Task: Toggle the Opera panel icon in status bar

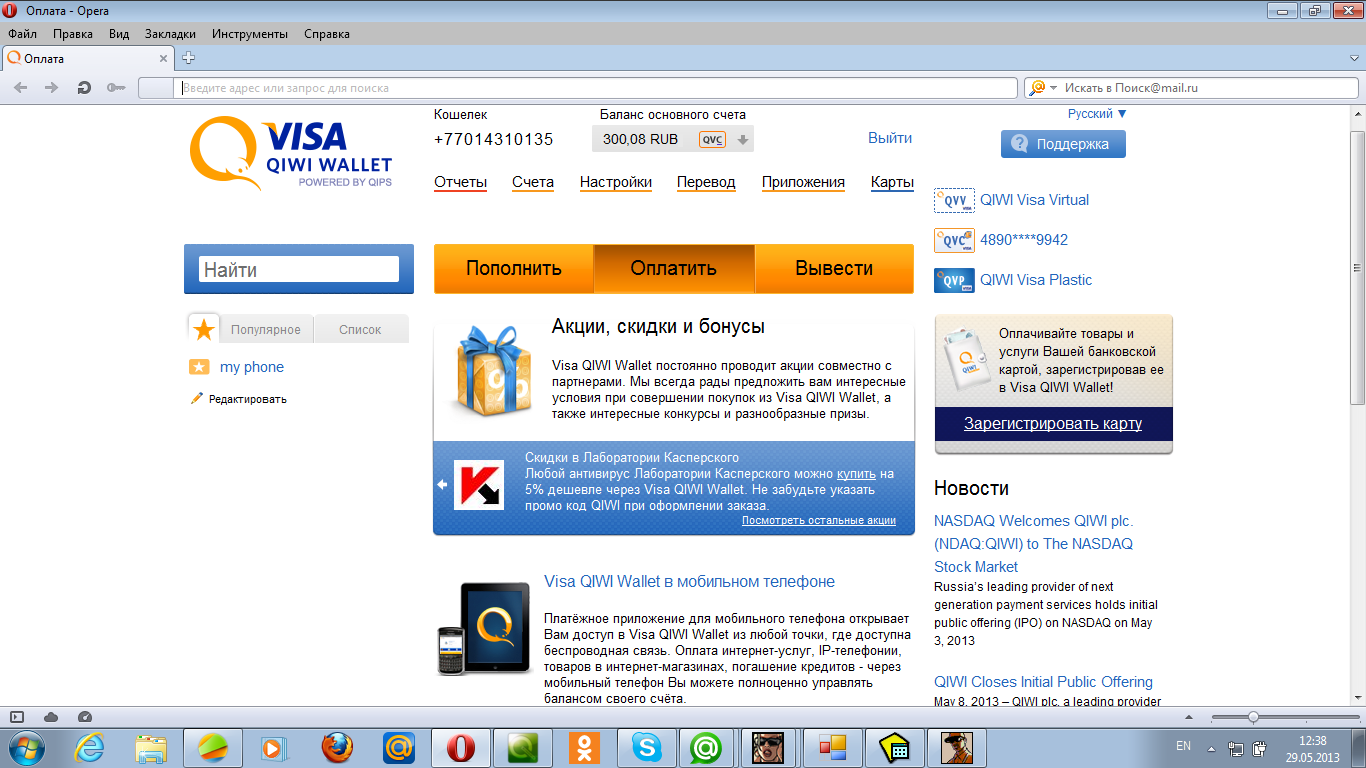Action: [x=17, y=716]
